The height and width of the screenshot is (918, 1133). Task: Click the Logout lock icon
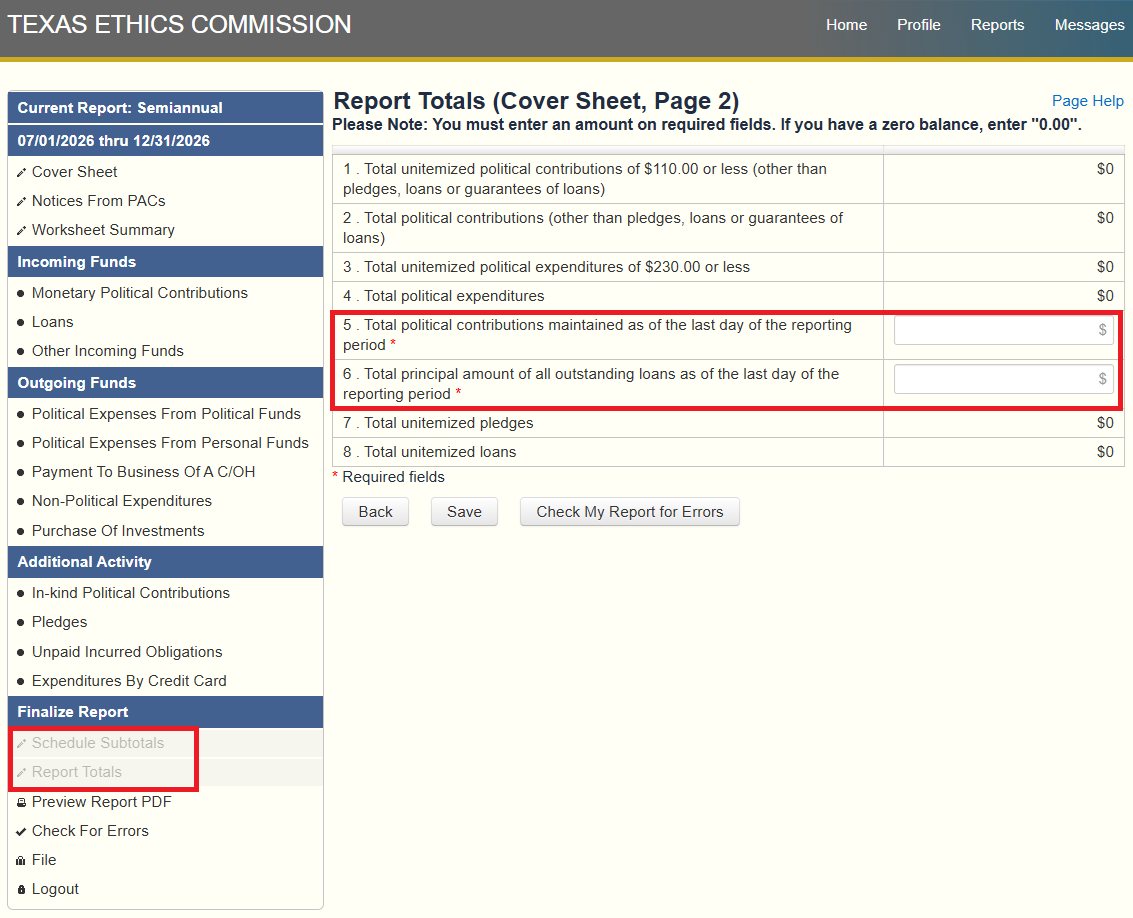(x=21, y=890)
